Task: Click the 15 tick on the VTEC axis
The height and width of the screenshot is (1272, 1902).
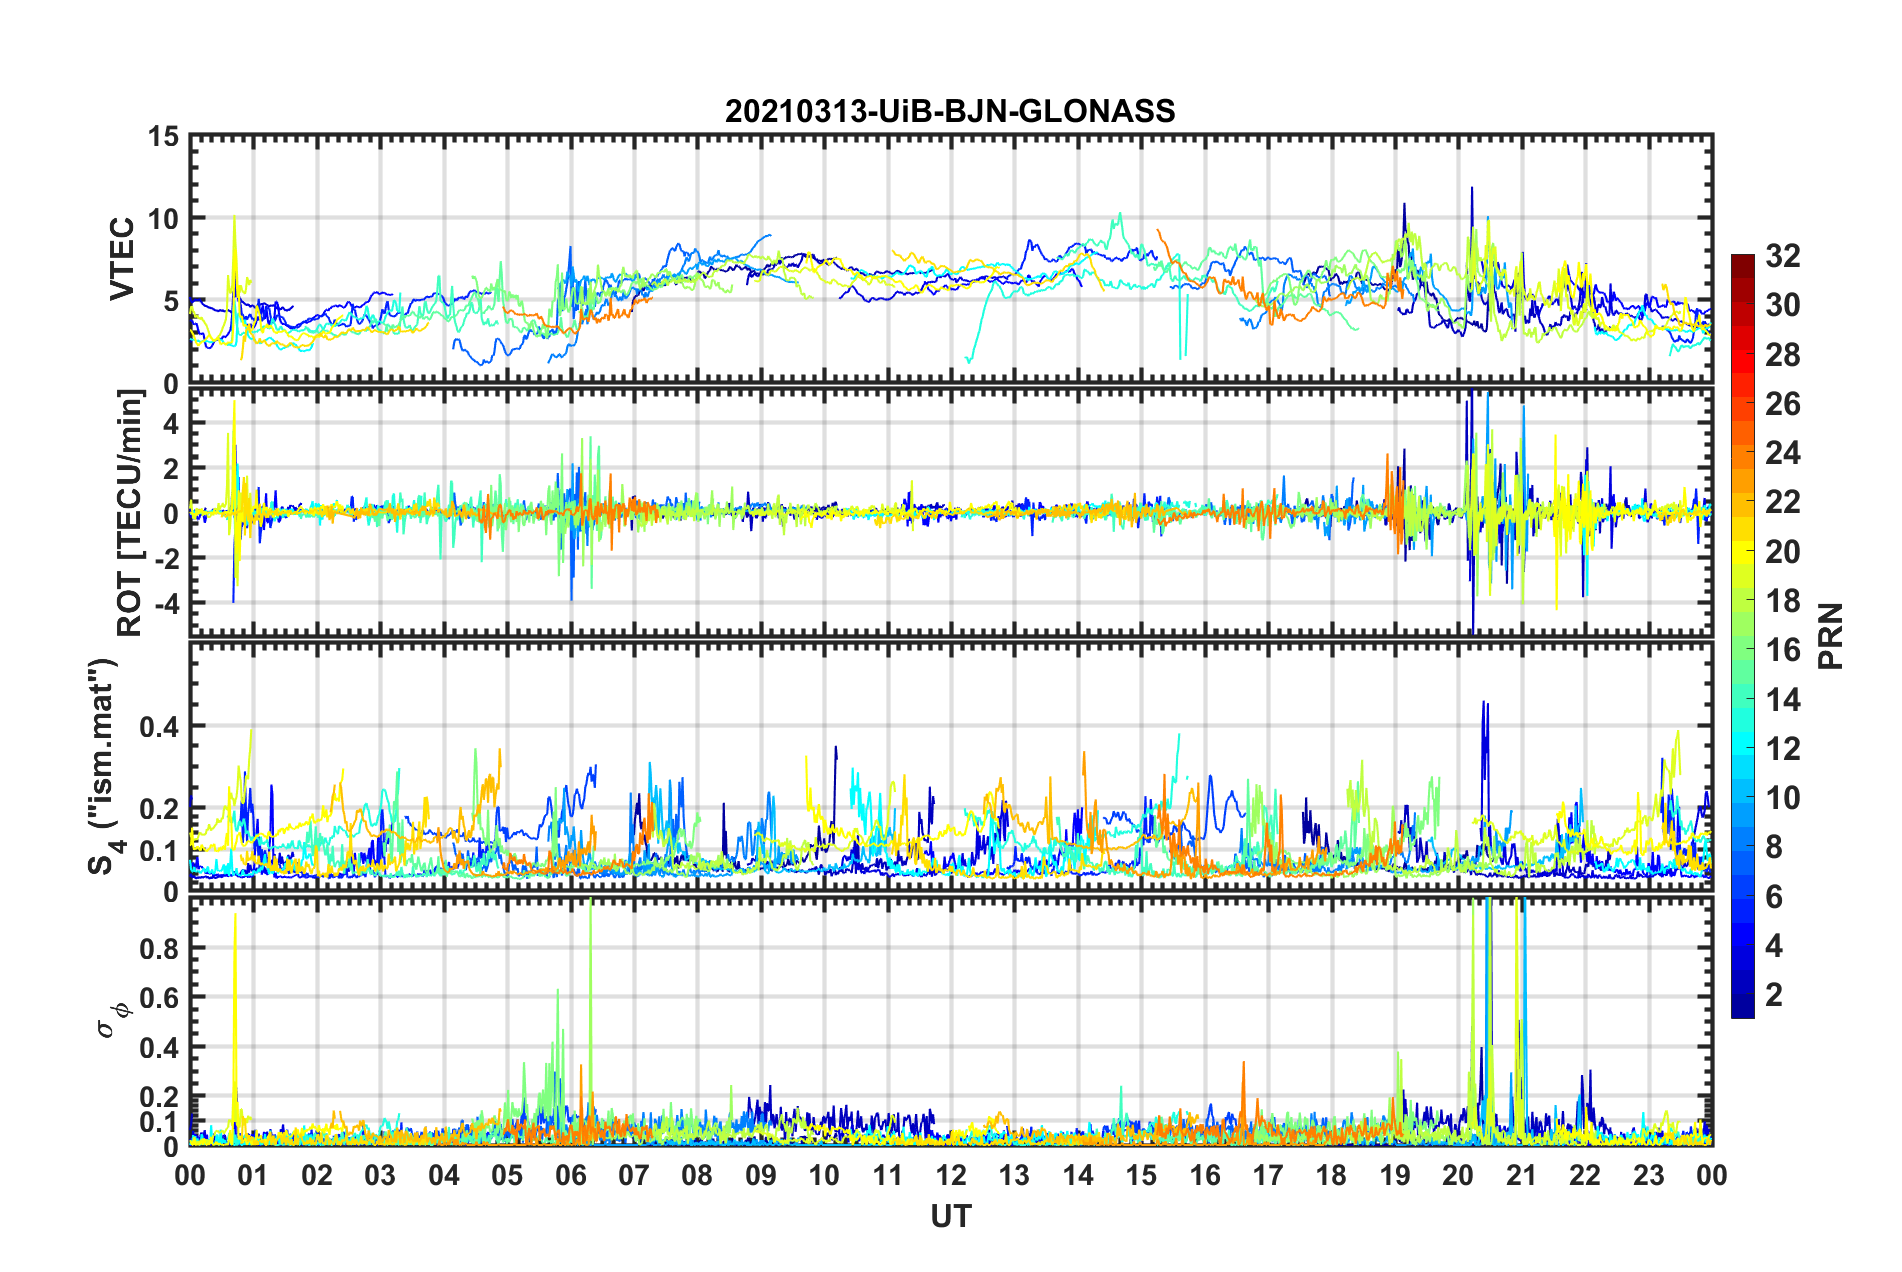Action: pos(164,137)
